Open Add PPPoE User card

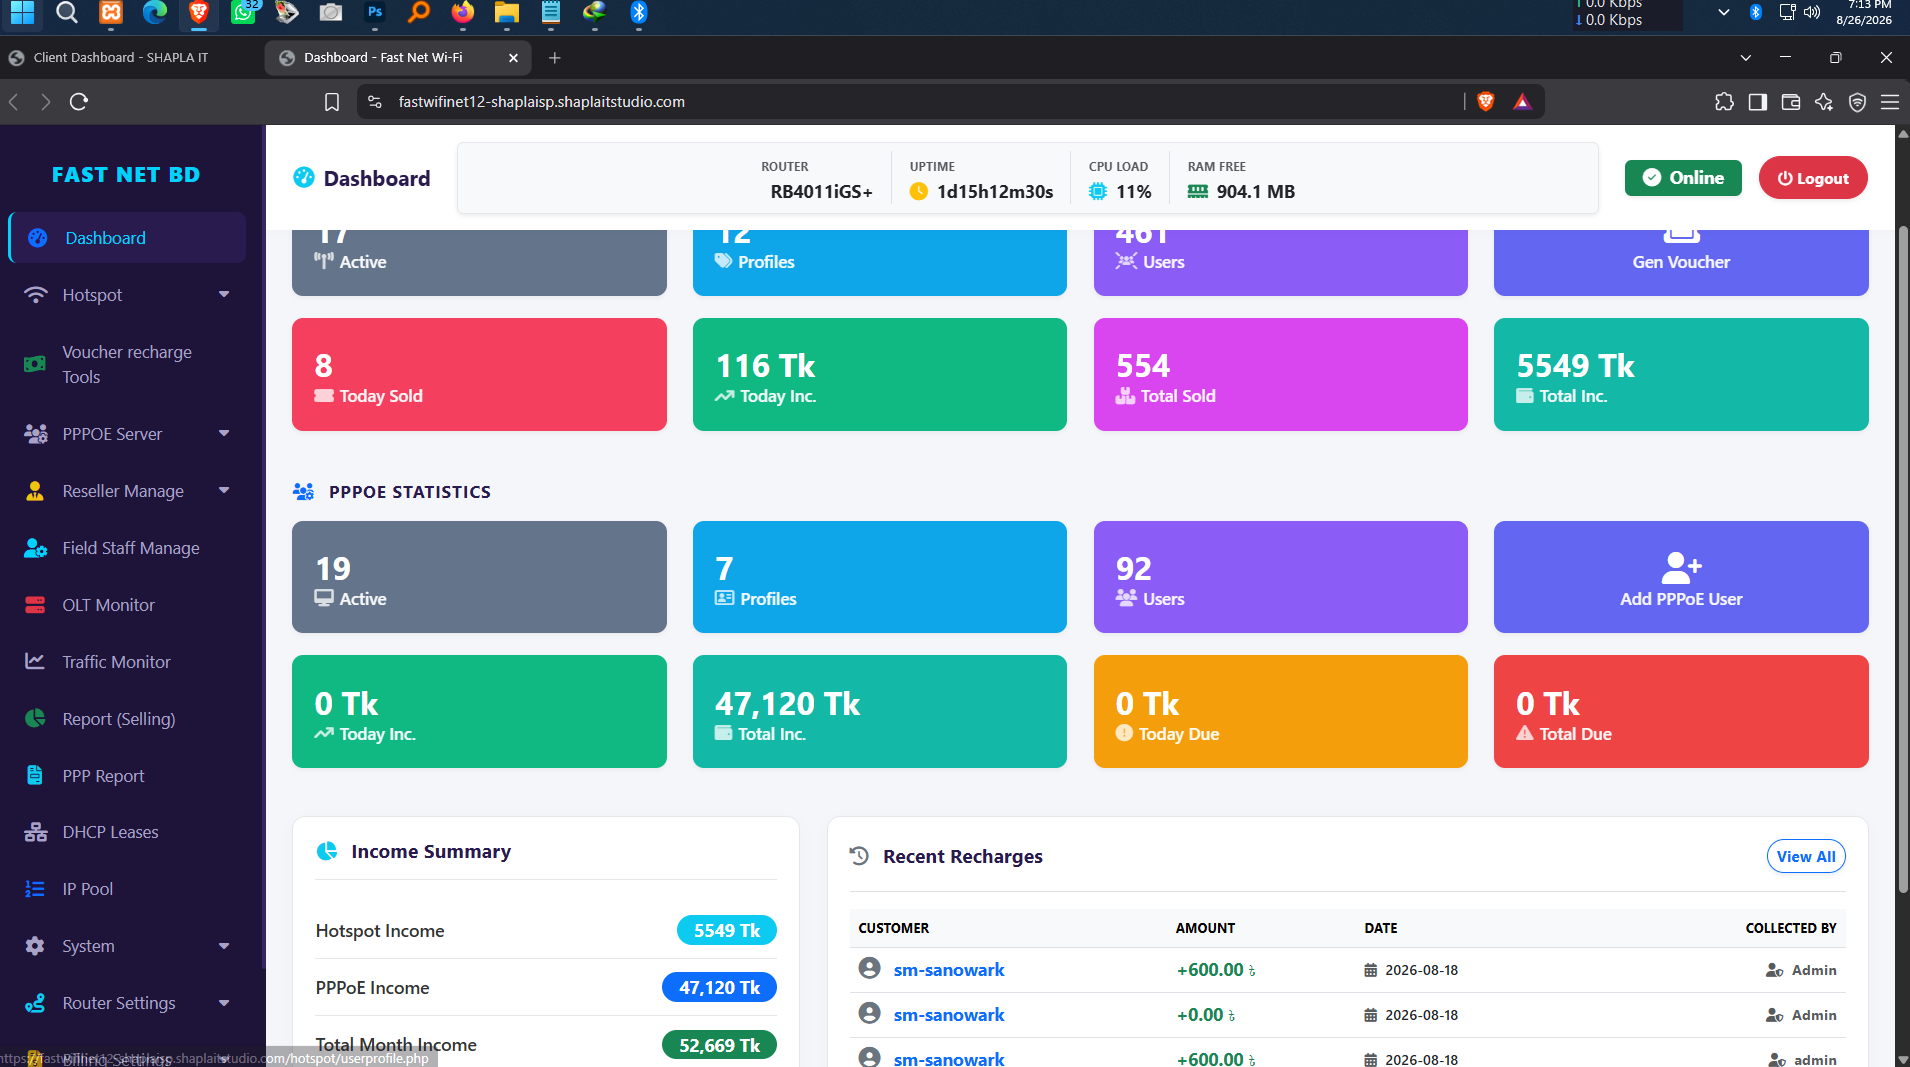(x=1681, y=577)
